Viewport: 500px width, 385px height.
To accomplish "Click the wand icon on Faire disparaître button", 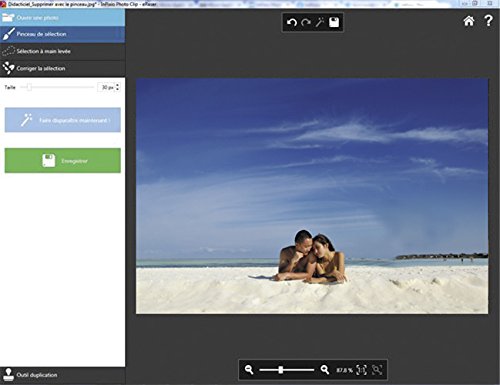I will click(x=26, y=120).
